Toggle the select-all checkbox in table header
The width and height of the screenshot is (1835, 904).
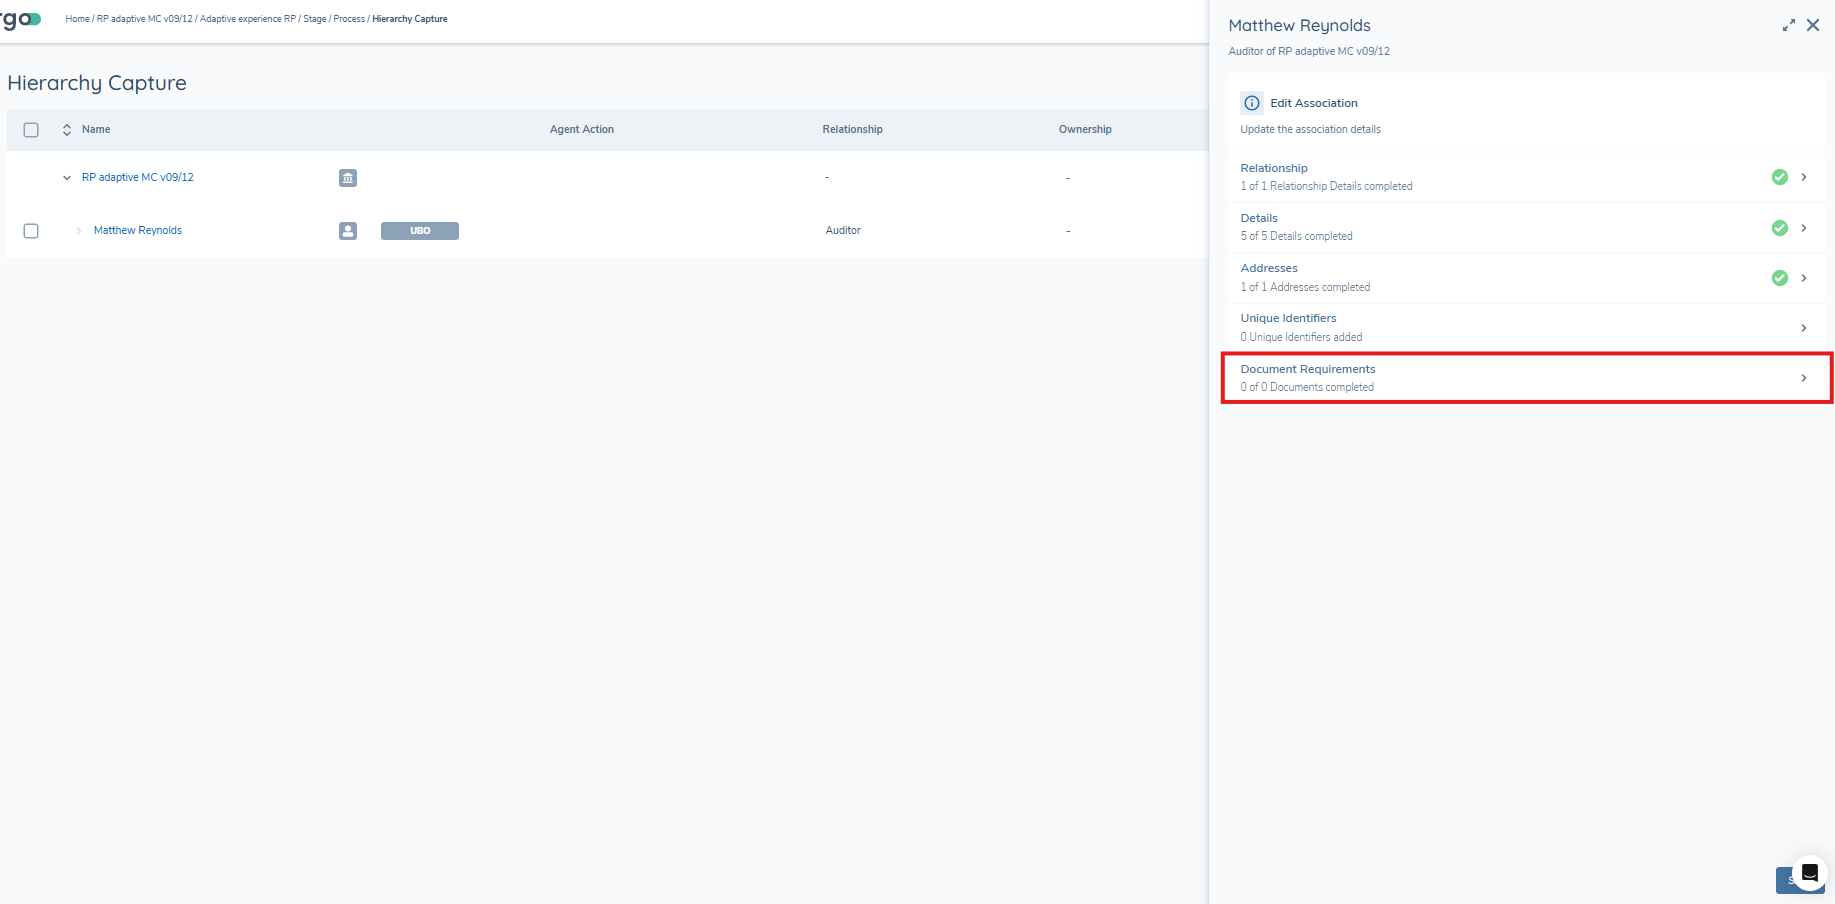(31, 130)
